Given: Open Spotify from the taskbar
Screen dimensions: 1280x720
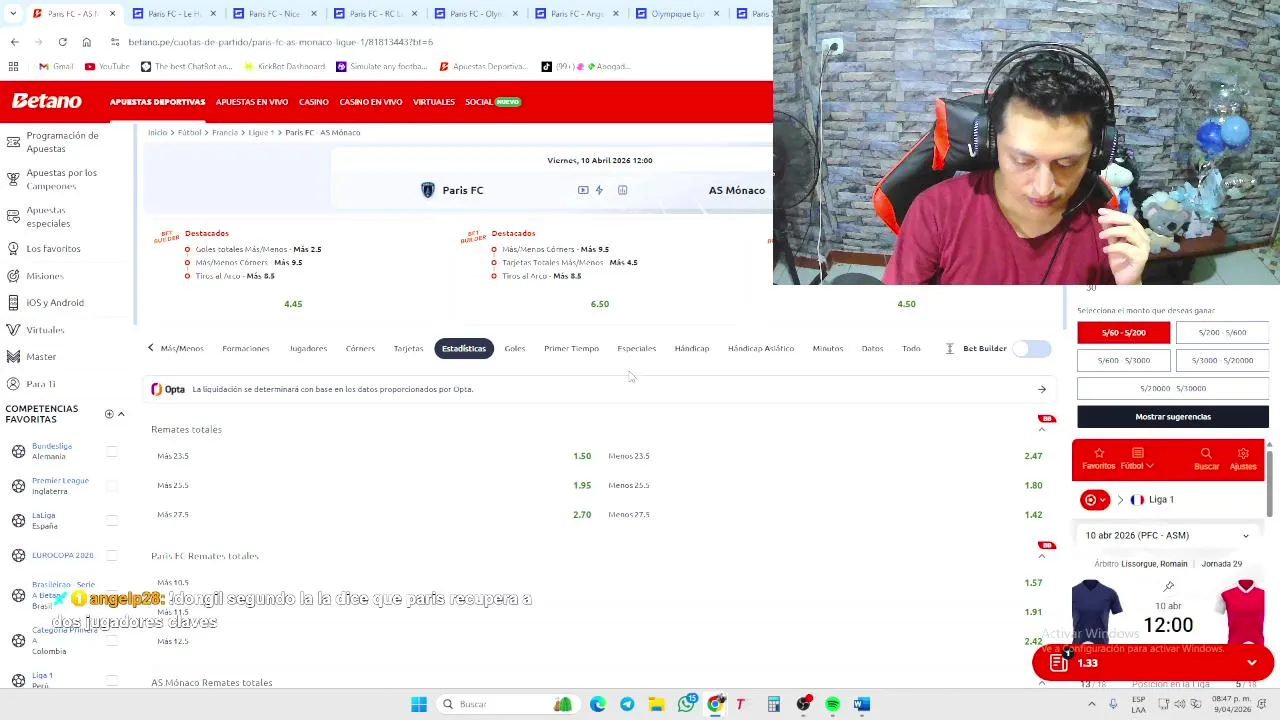Looking at the screenshot, I should [x=832, y=704].
